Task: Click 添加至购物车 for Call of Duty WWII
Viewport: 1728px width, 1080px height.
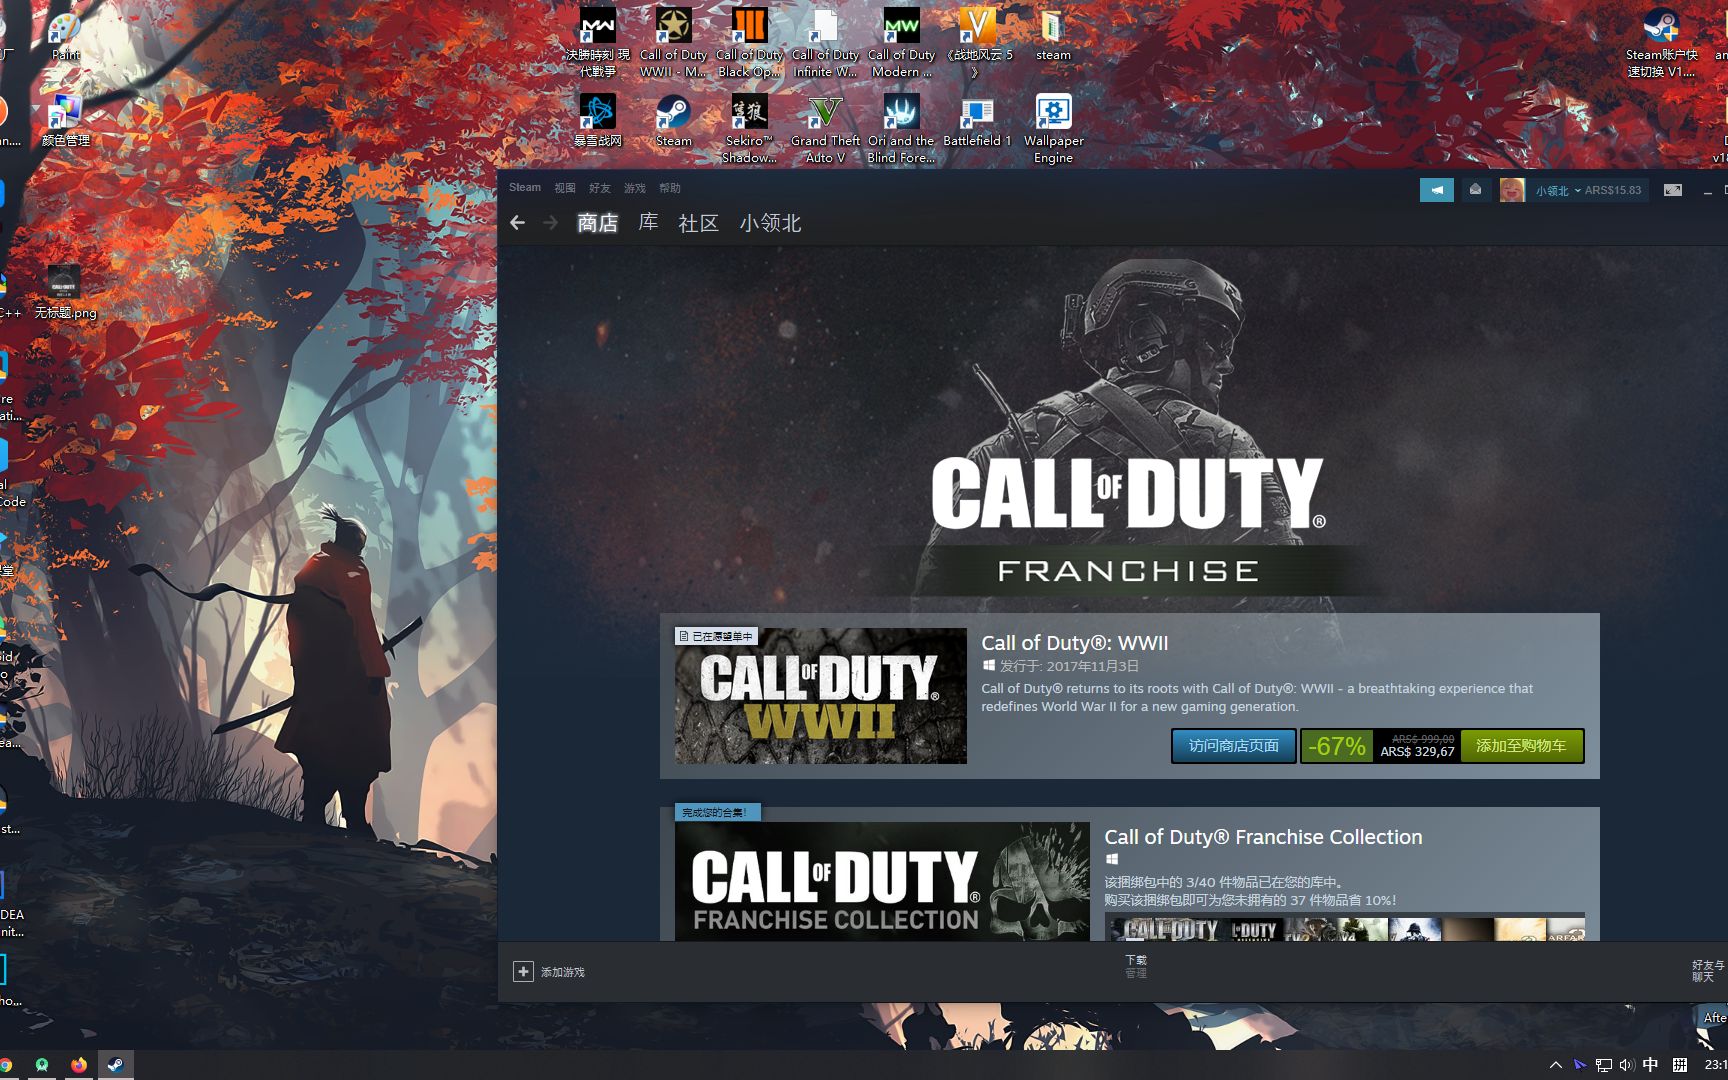Action: (1521, 746)
